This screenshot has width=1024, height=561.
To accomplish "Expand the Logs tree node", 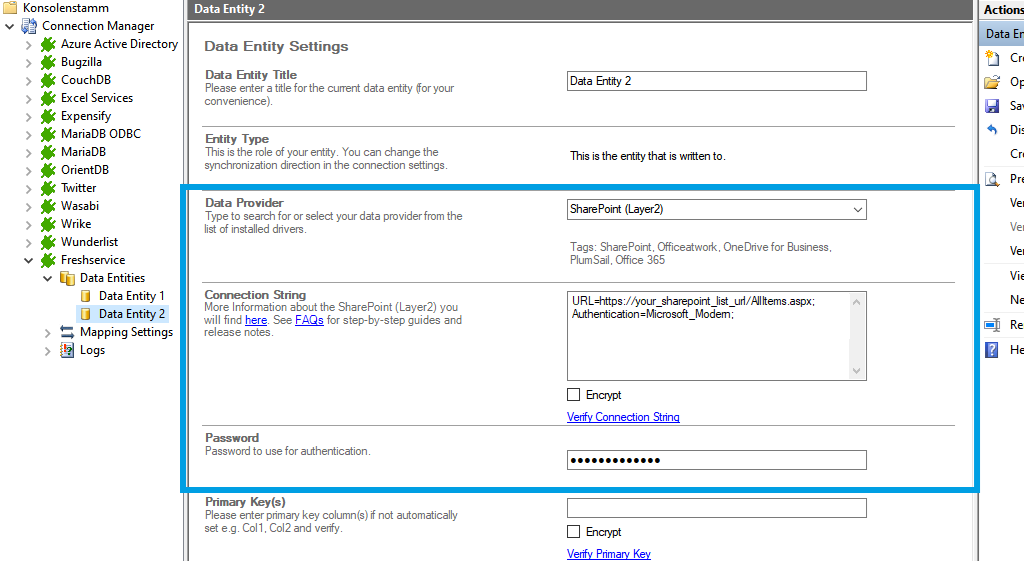I will coord(48,351).
